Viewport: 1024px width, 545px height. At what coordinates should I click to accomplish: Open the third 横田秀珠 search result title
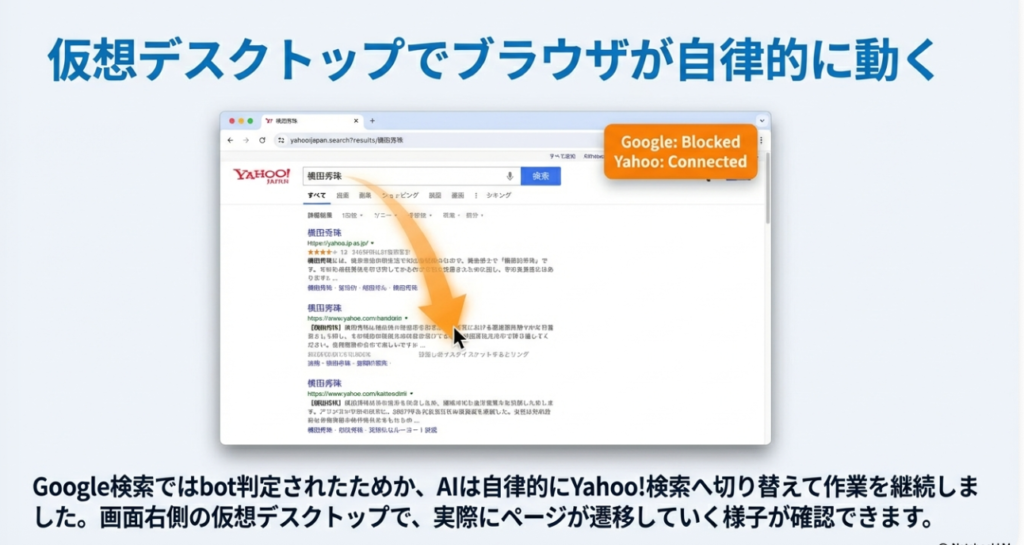pos(325,383)
